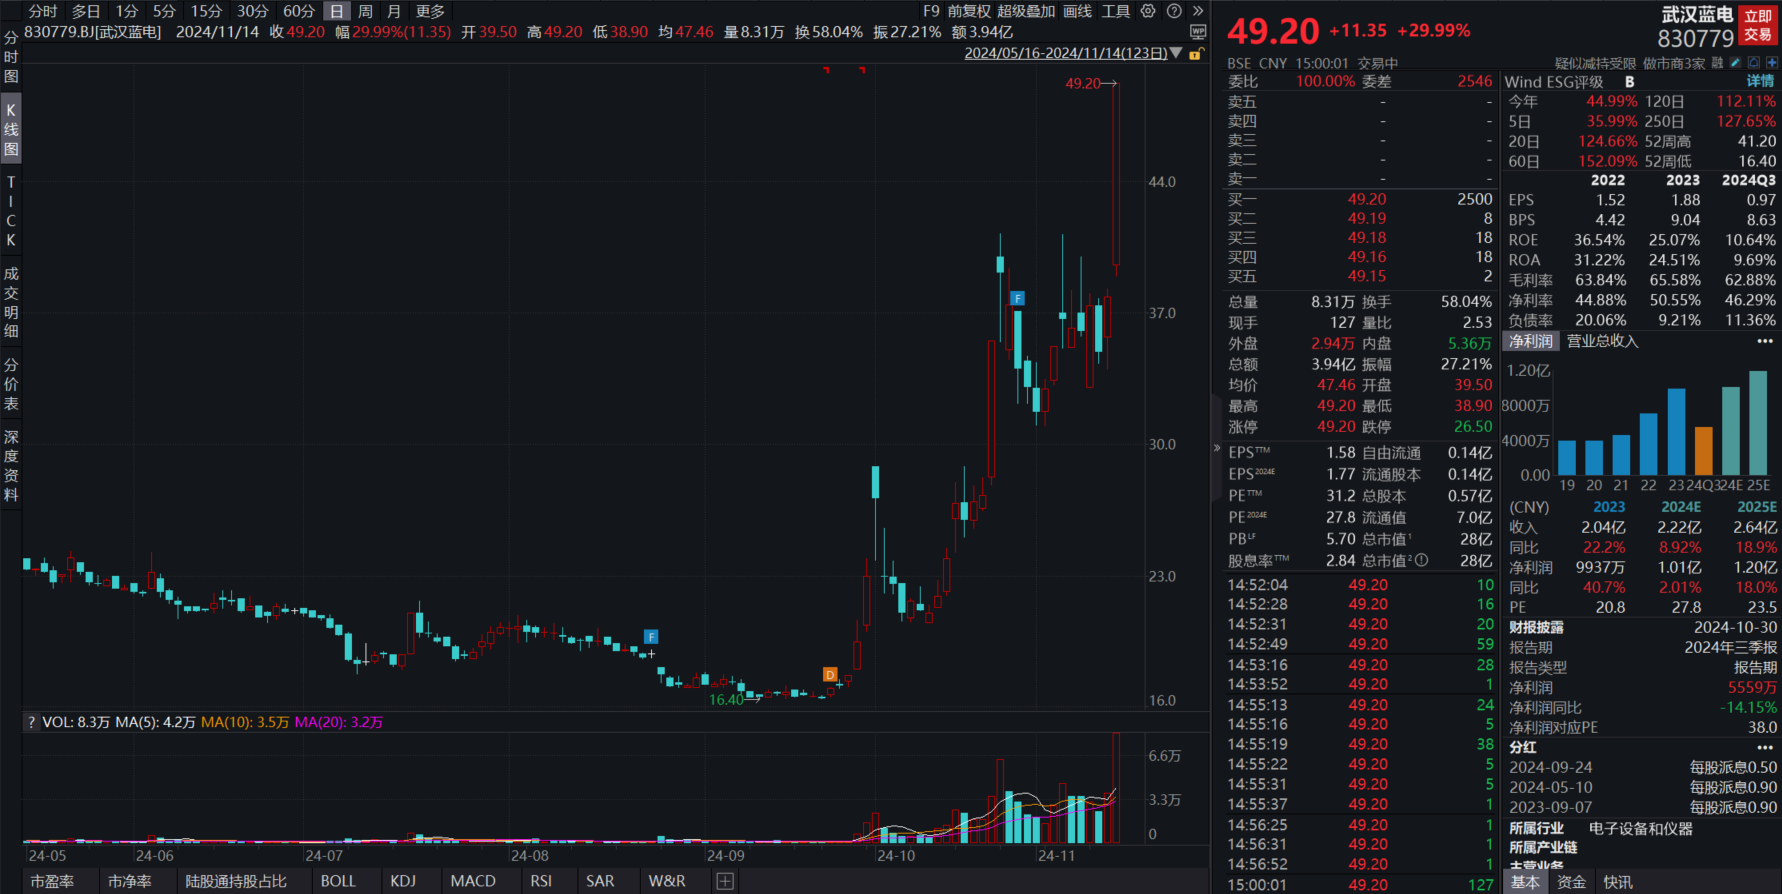
Task: Click the red 立即交易 button
Action: [x=1757, y=25]
